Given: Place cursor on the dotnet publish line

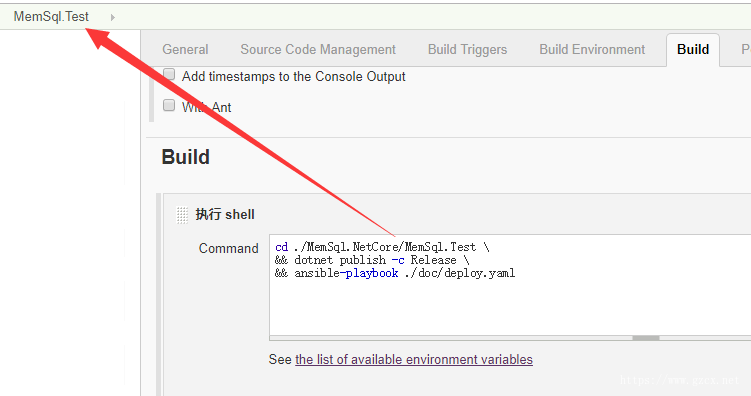Looking at the screenshot, I should [372, 260].
